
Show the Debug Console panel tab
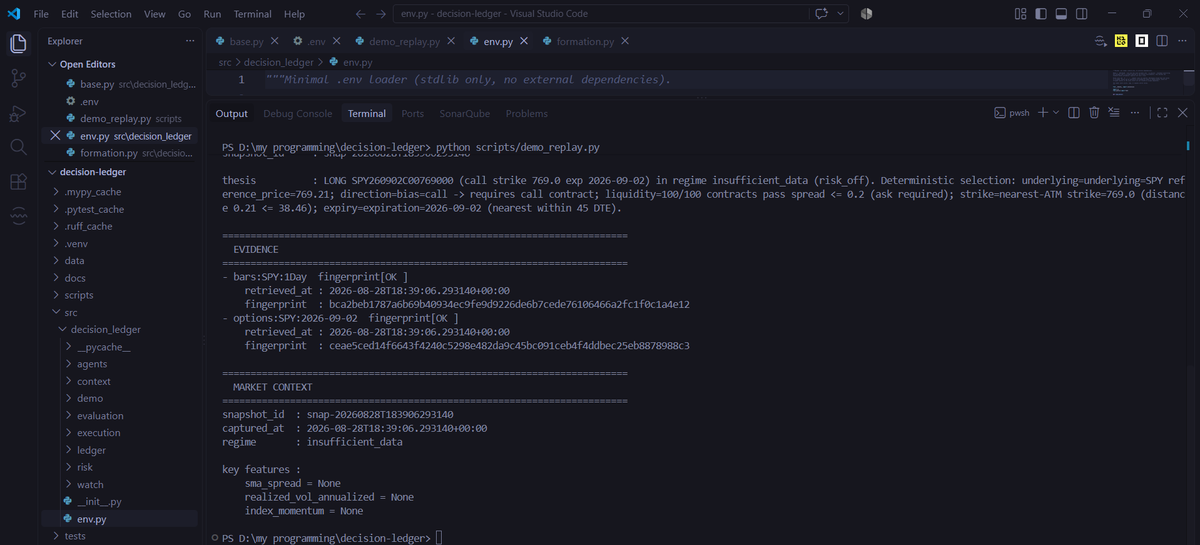pyautogui.click(x=297, y=114)
